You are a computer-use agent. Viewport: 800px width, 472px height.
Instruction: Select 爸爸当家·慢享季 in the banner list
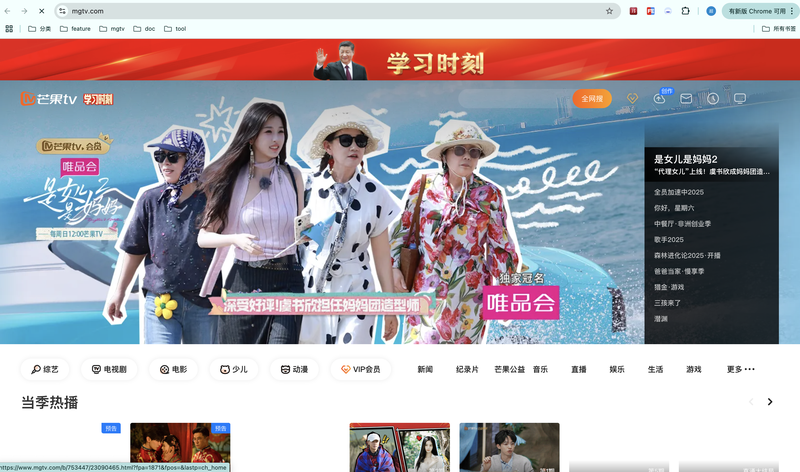tap(679, 271)
